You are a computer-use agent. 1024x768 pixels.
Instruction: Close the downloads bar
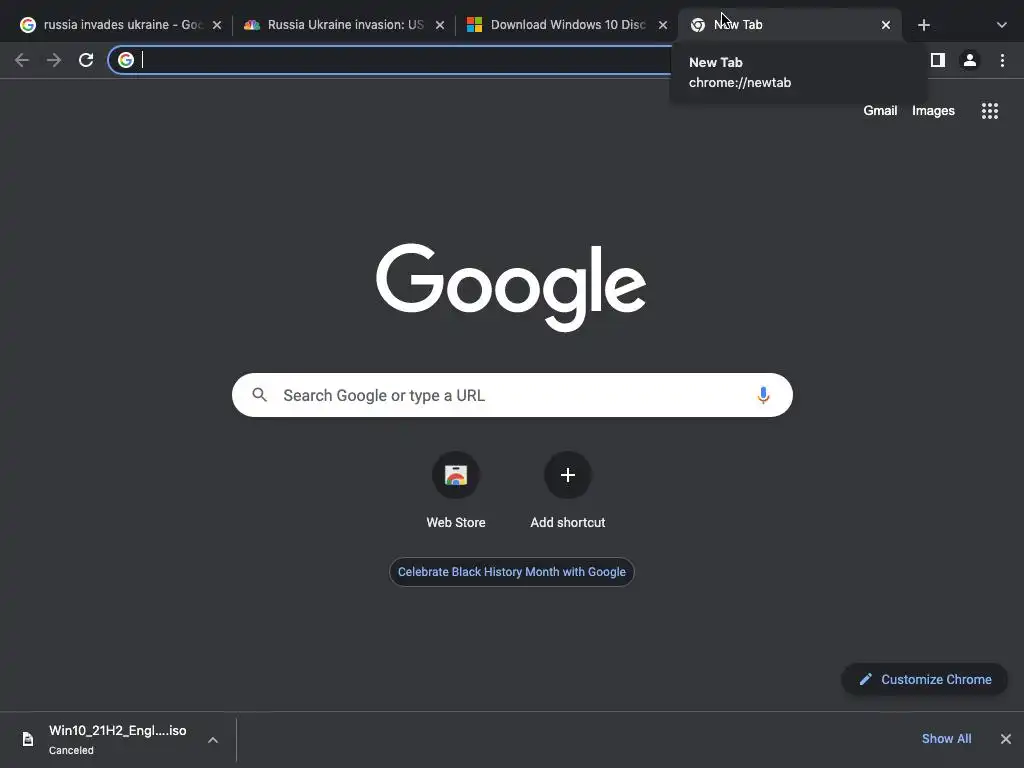click(x=1006, y=739)
